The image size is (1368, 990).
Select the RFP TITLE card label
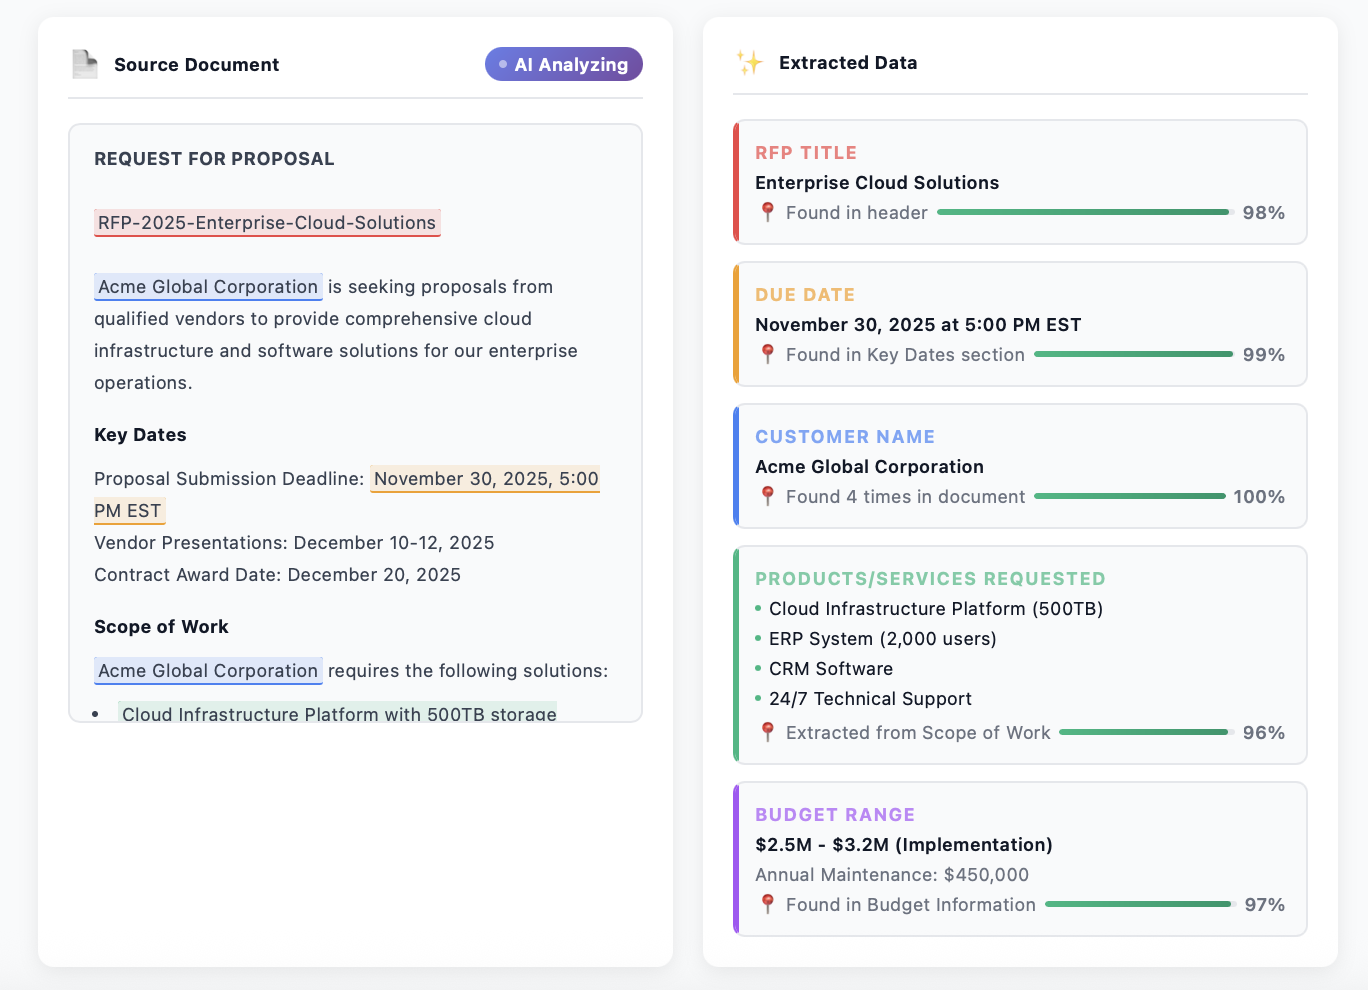[x=806, y=153]
